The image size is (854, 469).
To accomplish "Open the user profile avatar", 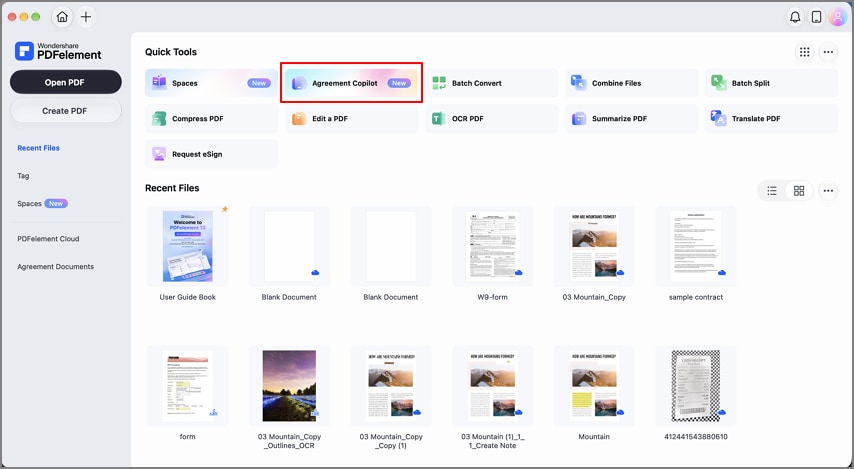I will coord(837,17).
